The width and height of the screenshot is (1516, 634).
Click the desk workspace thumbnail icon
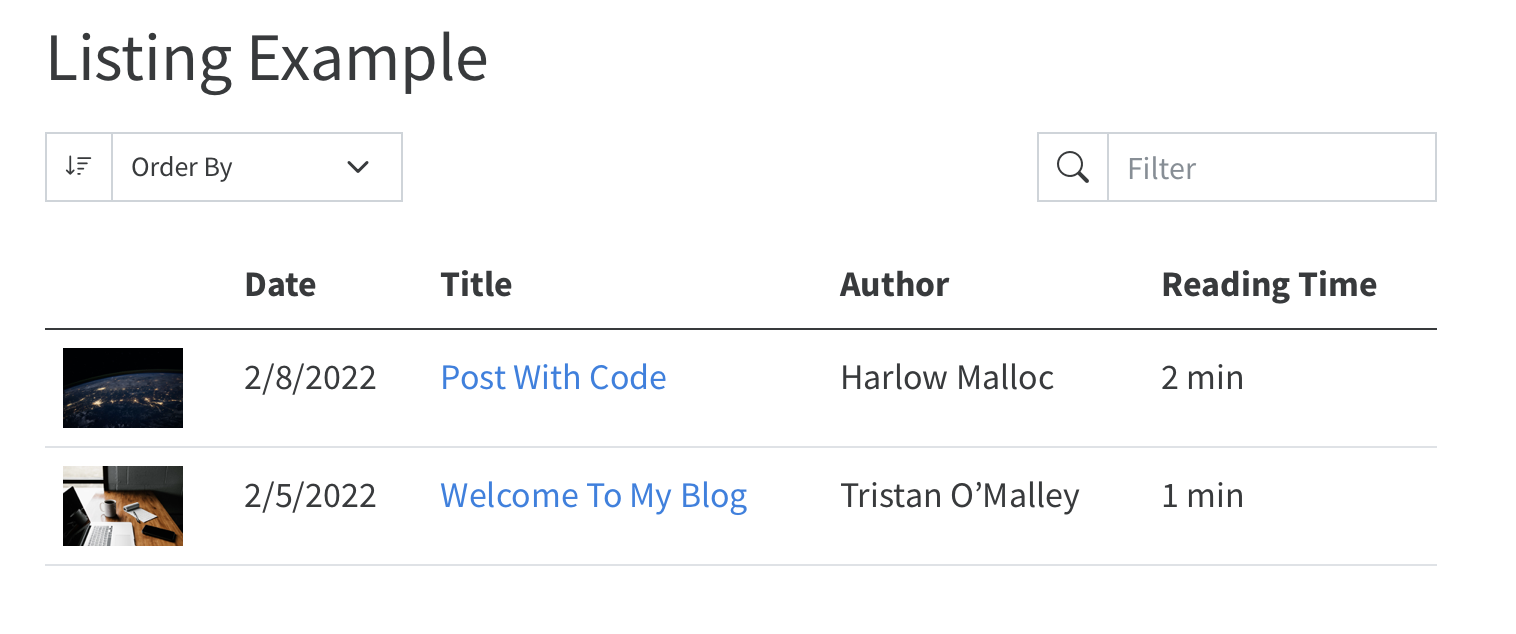click(x=122, y=505)
